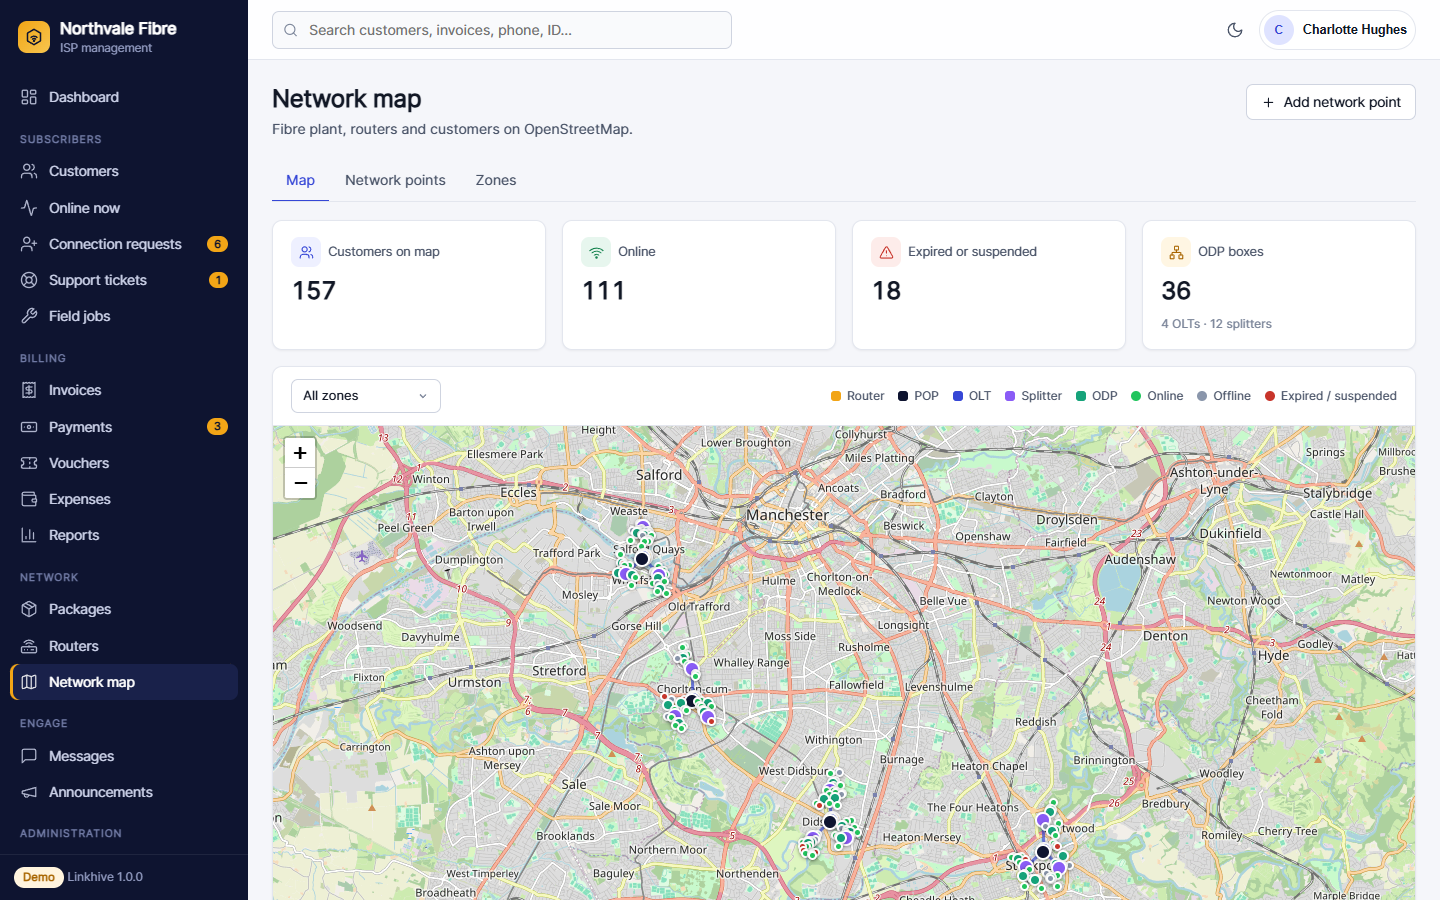1440x900 pixels.
Task: Click the Invoices receipt icon
Action: [29, 390]
